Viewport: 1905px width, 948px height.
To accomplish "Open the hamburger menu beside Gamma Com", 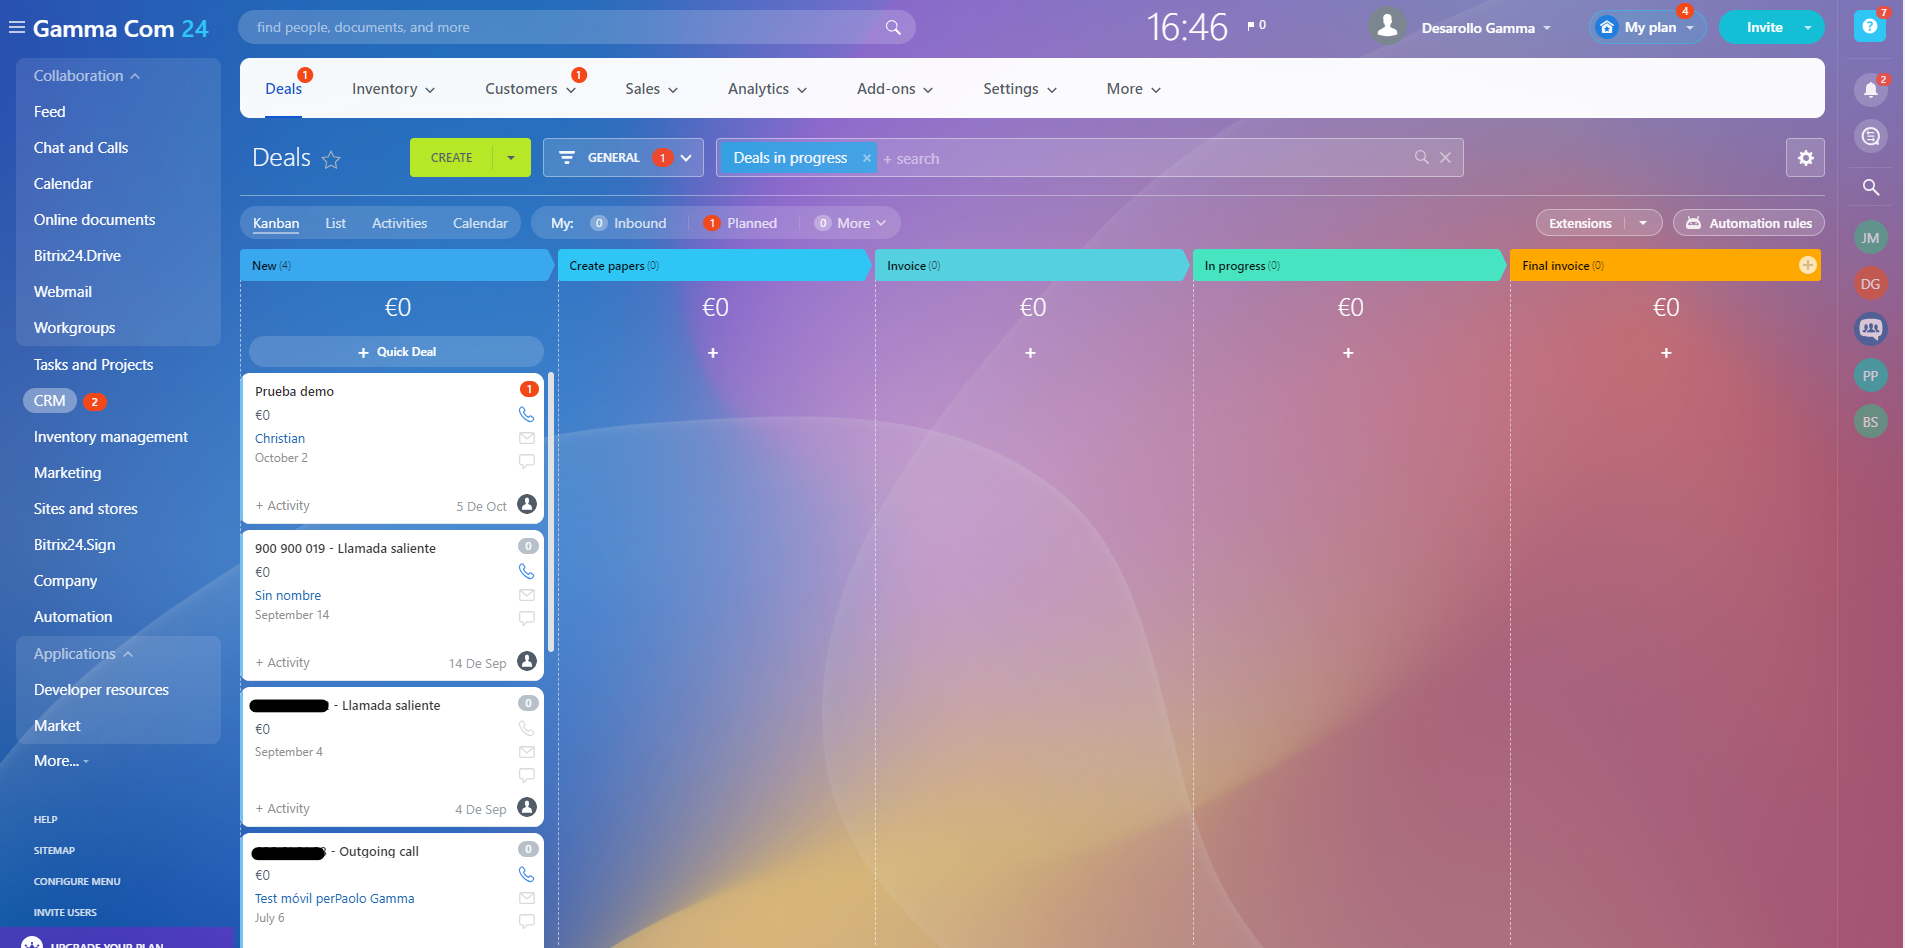I will pos(16,28).
